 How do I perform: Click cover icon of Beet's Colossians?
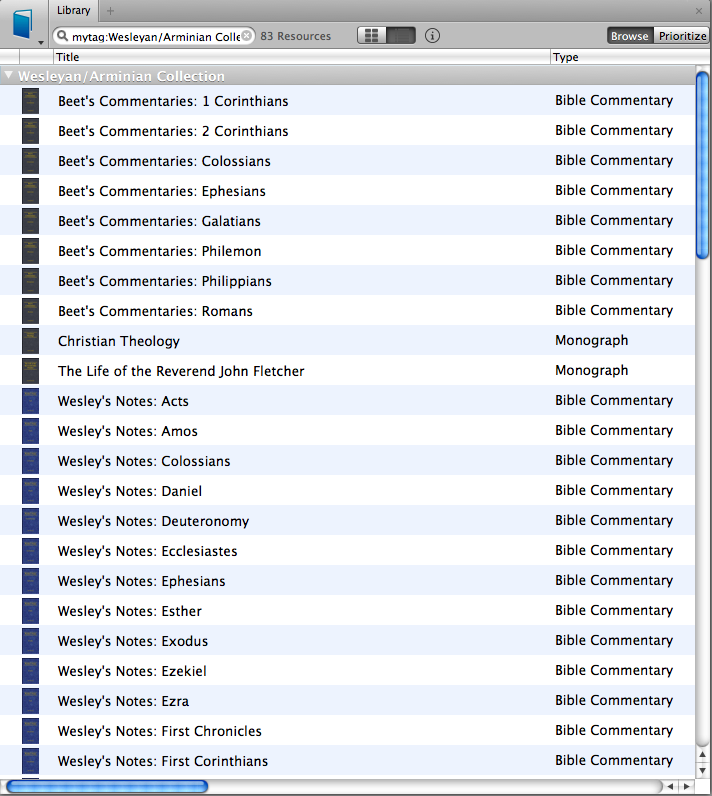tap(30, 160)
